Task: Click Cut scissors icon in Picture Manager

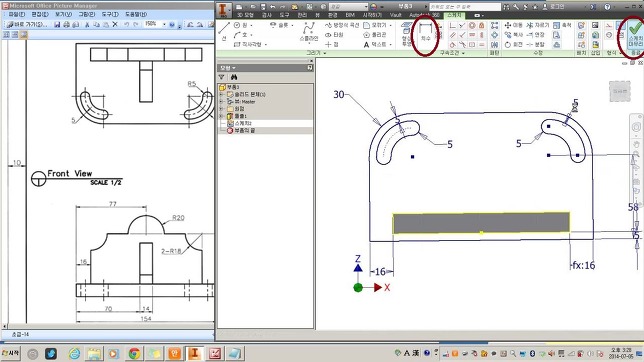Action: coord(87,25)
